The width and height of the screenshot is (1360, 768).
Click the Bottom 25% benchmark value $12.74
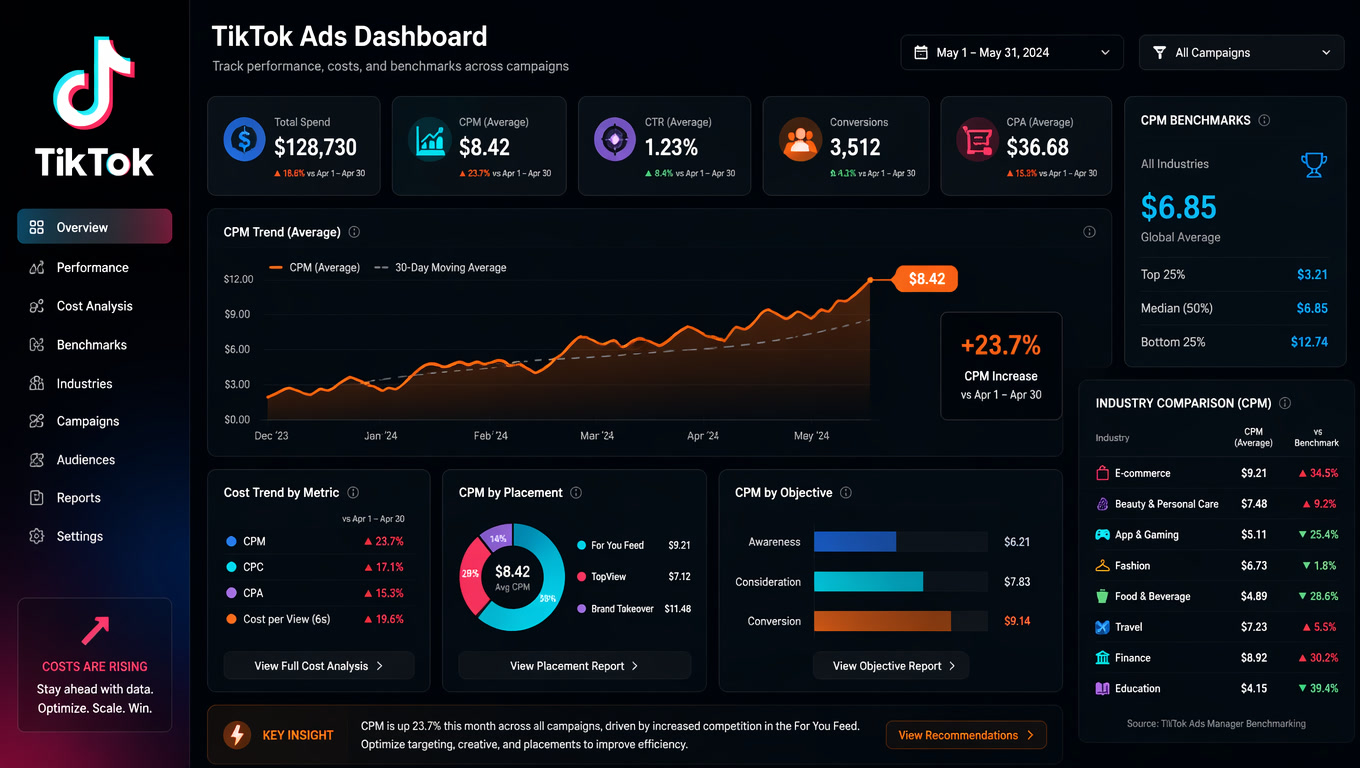click(x=1309, y=342)
